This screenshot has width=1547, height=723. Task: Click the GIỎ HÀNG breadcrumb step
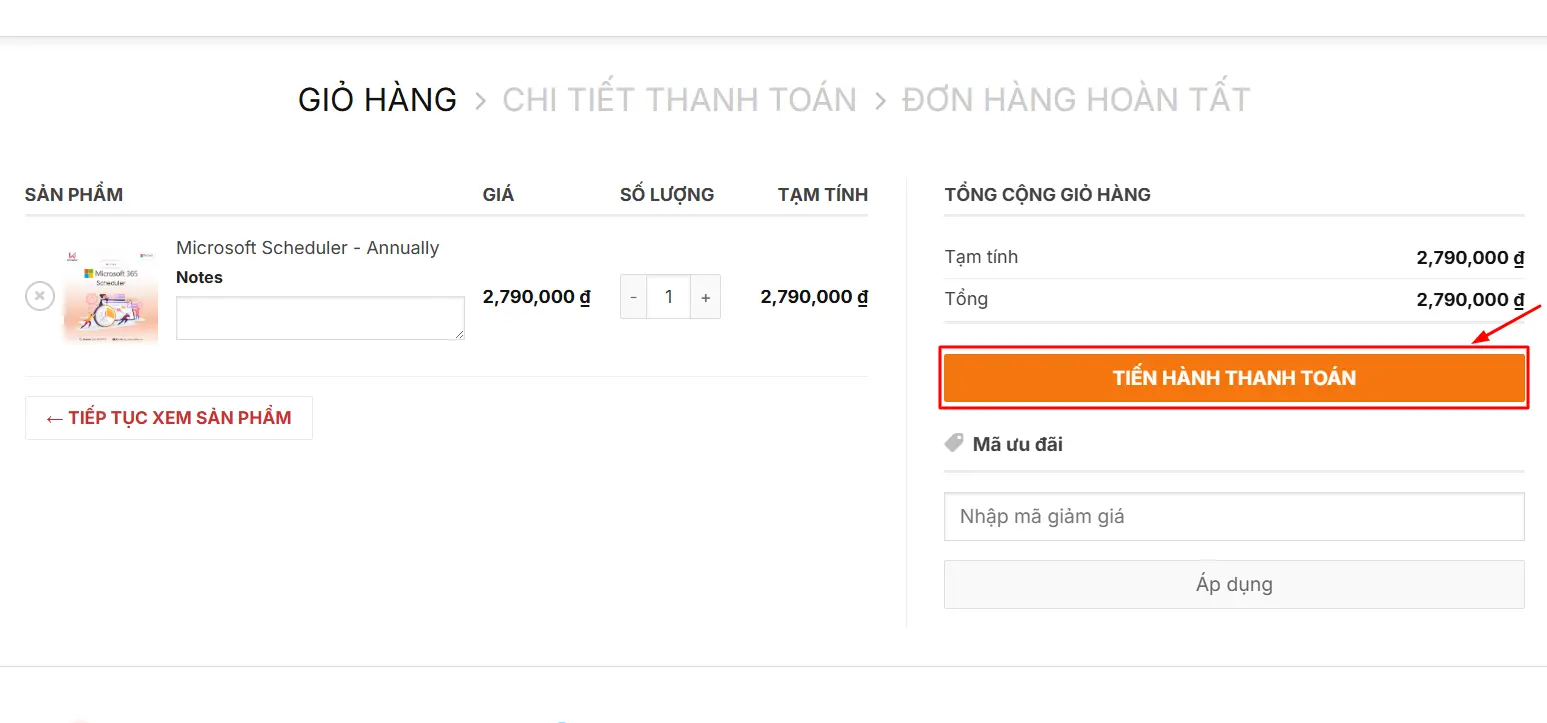[x=377, y=98]
